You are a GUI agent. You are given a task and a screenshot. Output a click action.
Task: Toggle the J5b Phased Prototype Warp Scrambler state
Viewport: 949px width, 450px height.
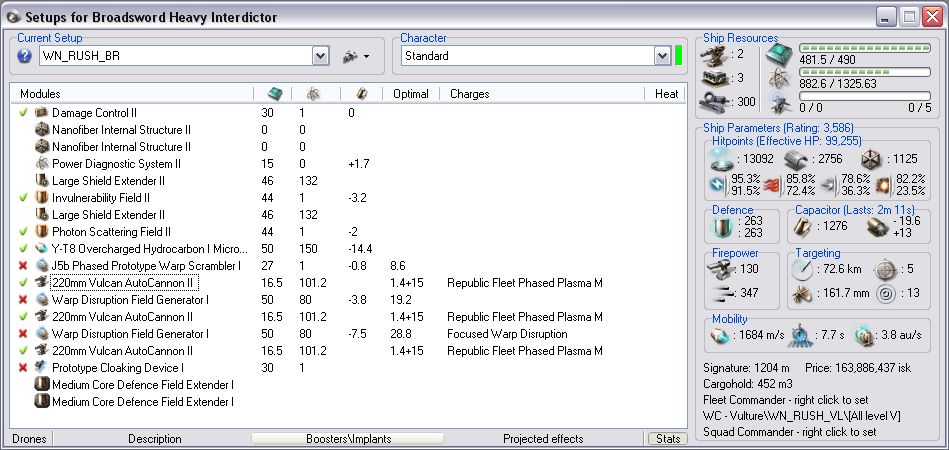click(24, 266)
